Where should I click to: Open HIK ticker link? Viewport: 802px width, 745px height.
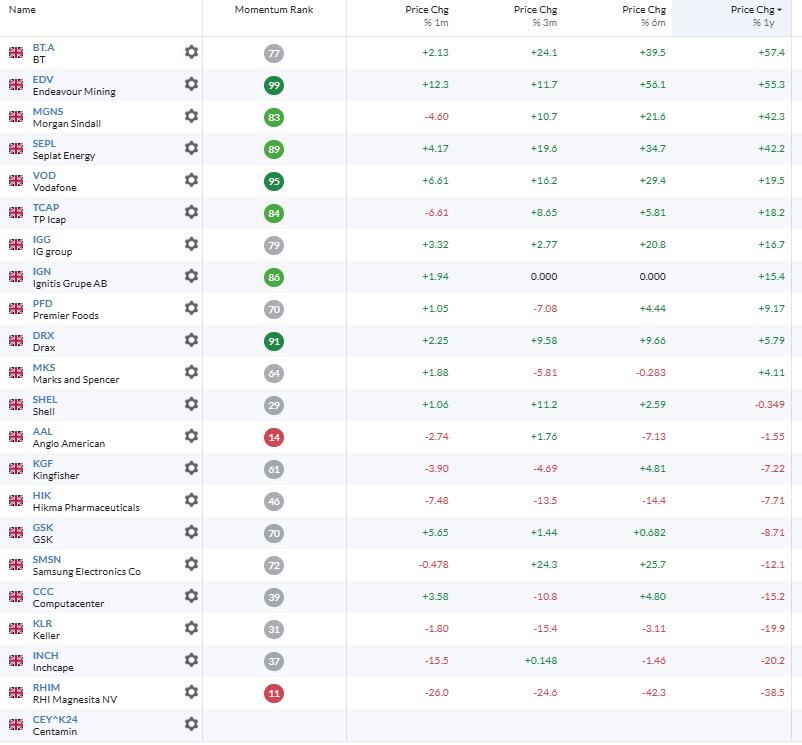(42, 495)
